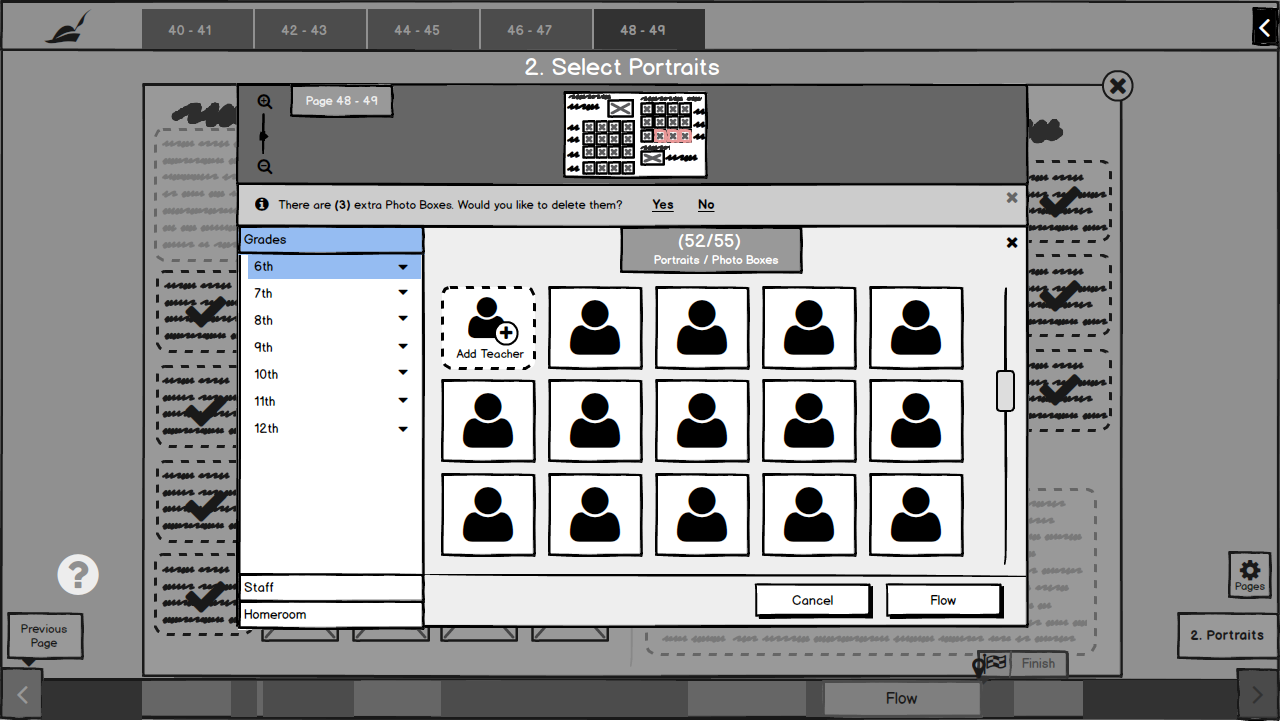Close the portraits panel with the X
Screen dimensions: 1280x721
1012,243
